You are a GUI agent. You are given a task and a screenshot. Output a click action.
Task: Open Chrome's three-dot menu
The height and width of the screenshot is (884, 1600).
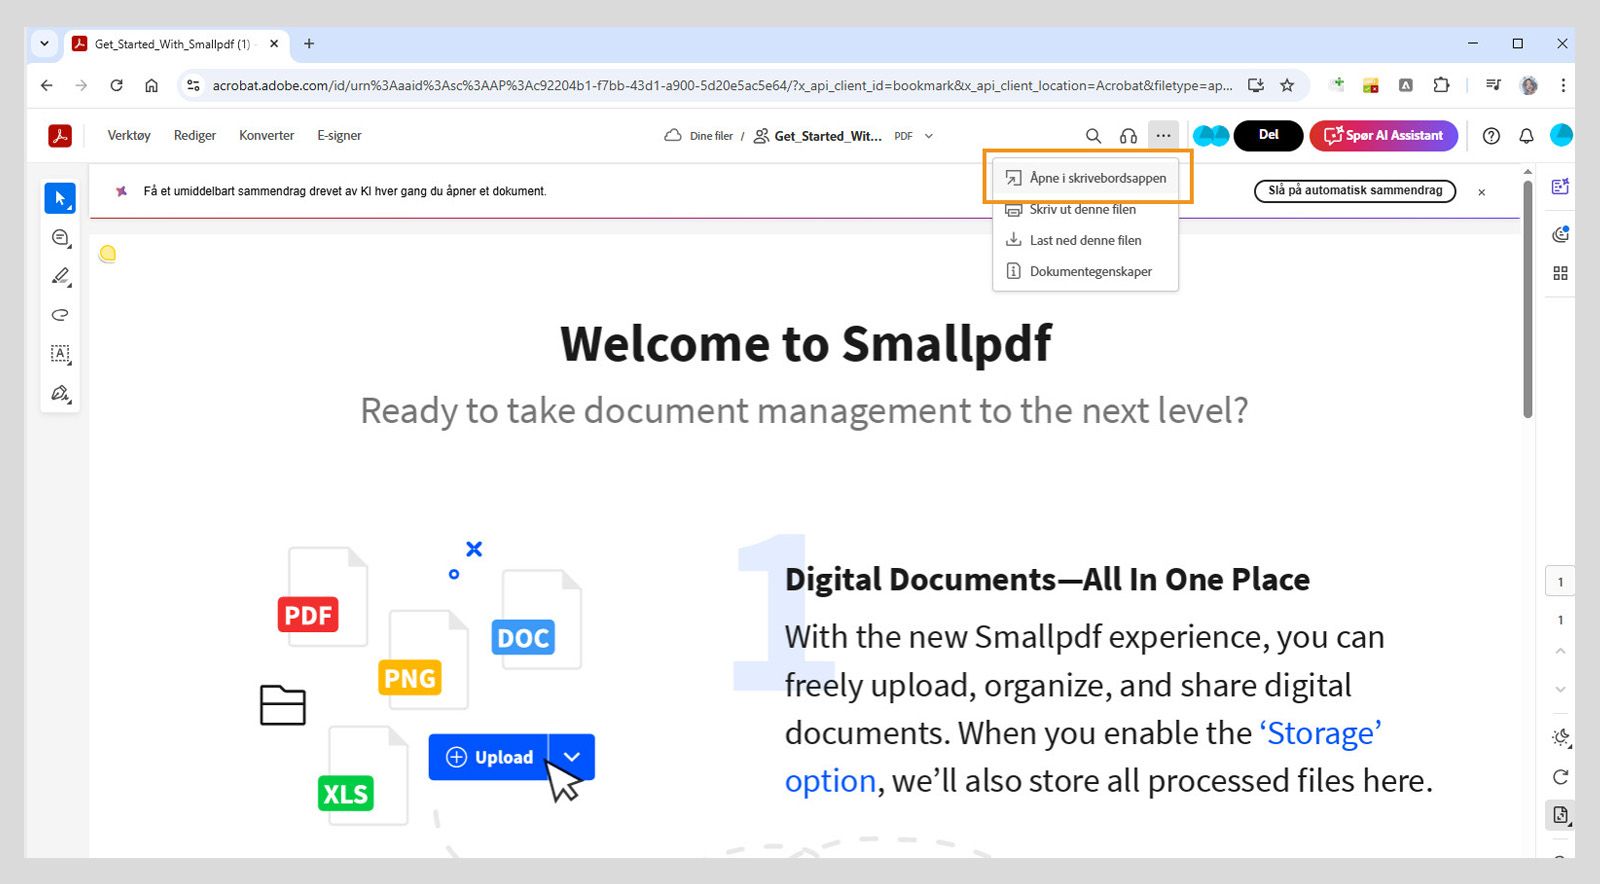[x=1563, y=85]
